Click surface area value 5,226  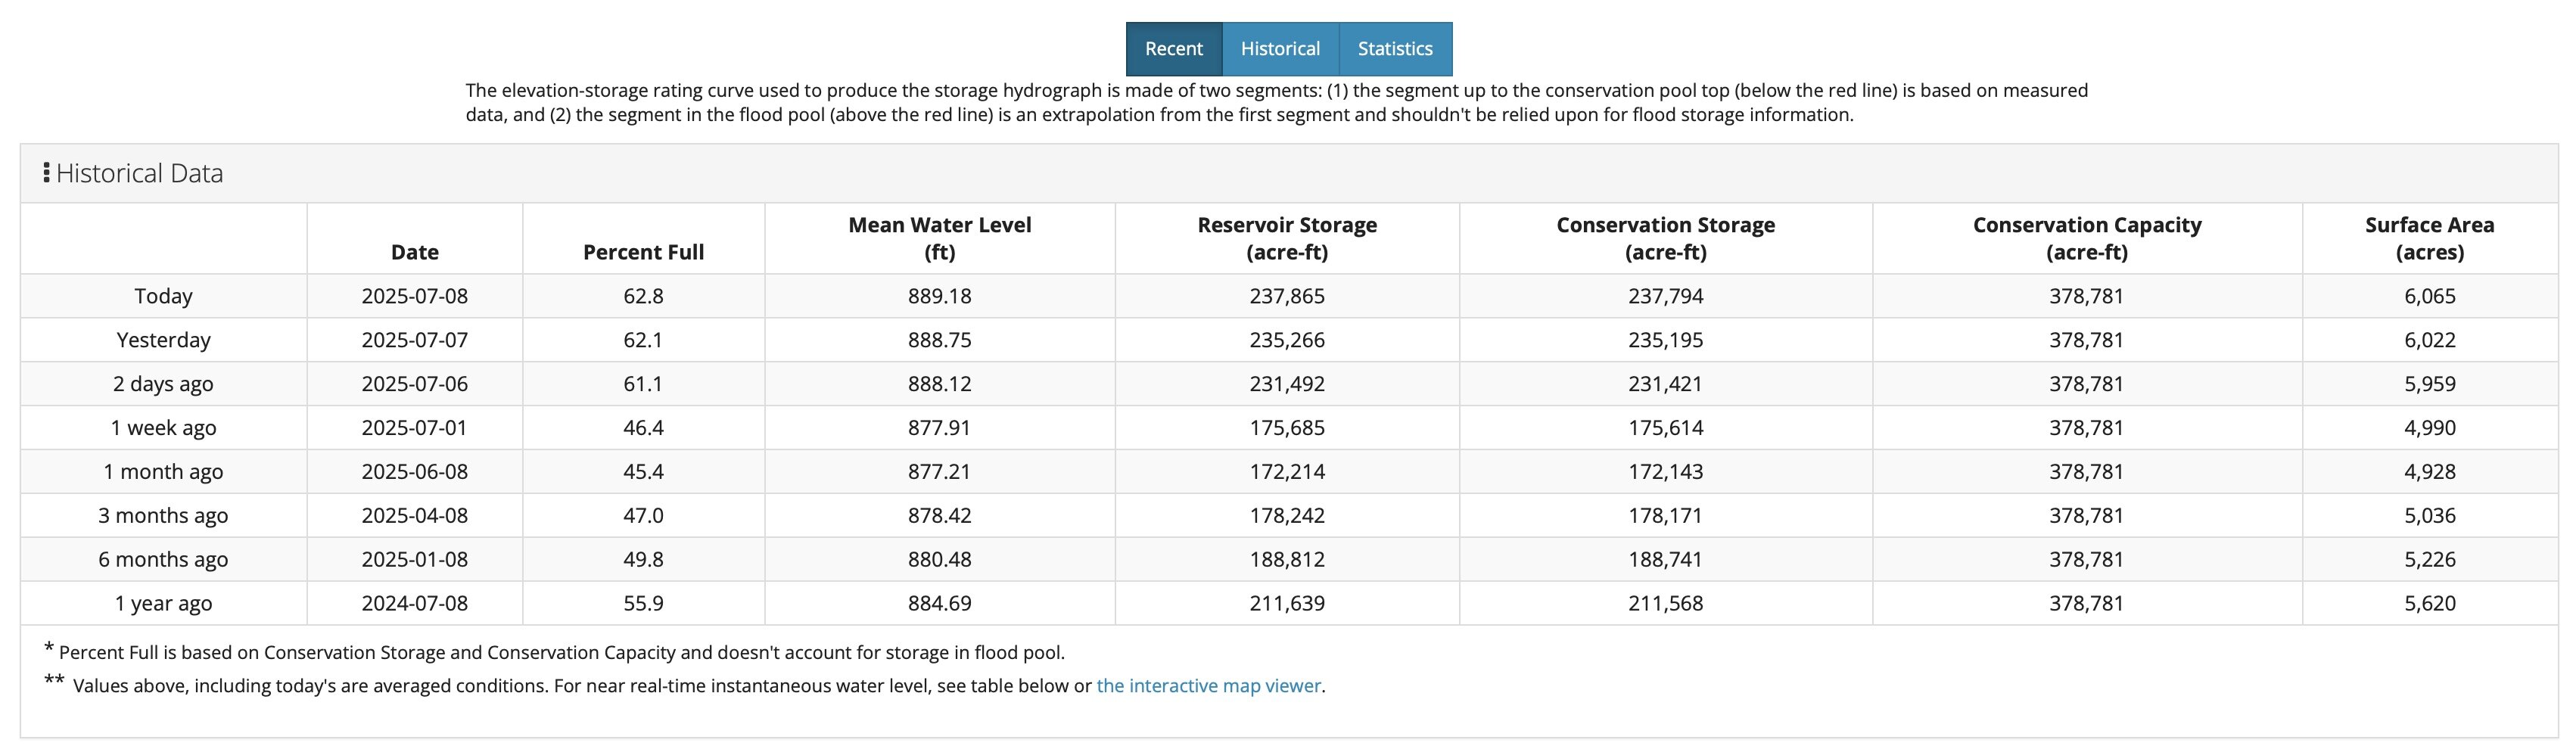click(x=2430, y=560)
